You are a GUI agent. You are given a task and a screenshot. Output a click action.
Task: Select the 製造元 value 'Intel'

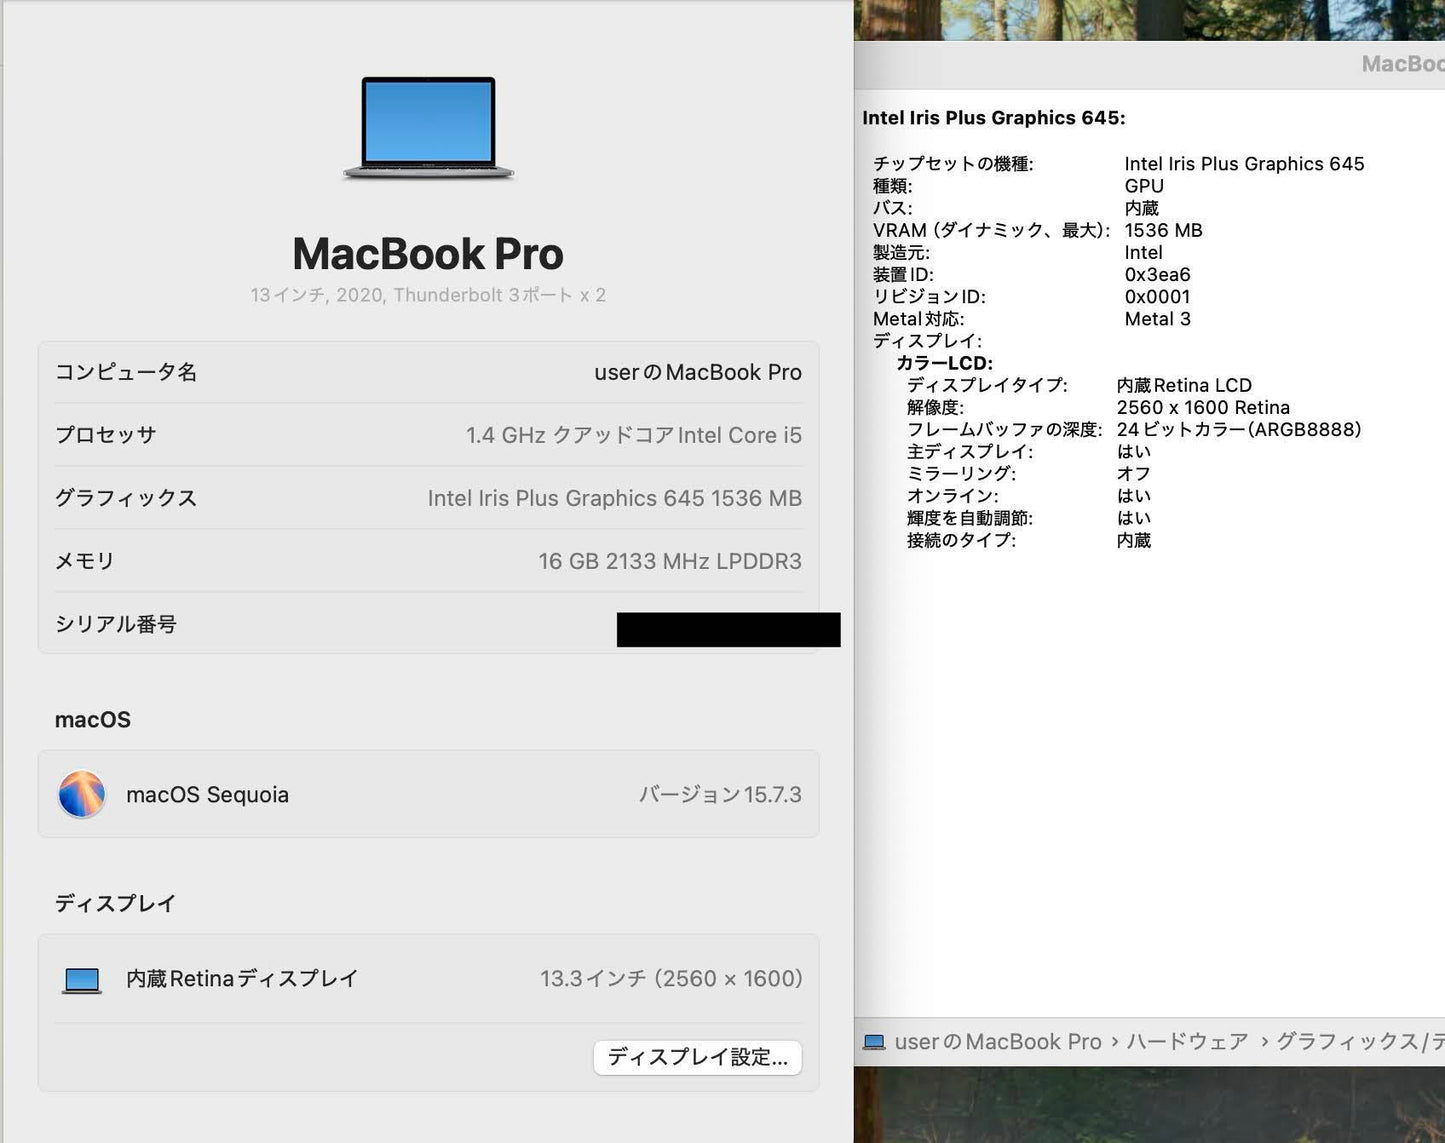tap(1144, 253)
